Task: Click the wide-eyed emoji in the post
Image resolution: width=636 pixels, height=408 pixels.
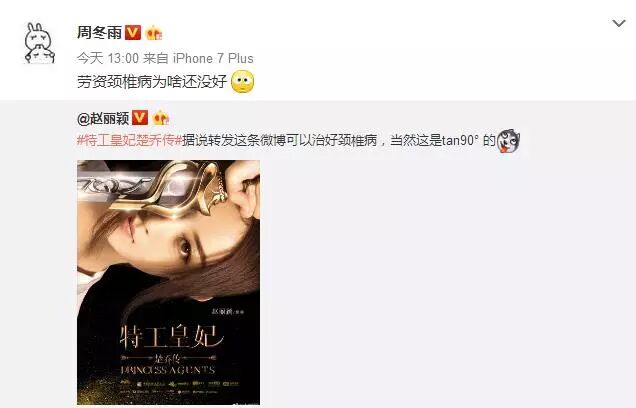Action: click(243, 82)
